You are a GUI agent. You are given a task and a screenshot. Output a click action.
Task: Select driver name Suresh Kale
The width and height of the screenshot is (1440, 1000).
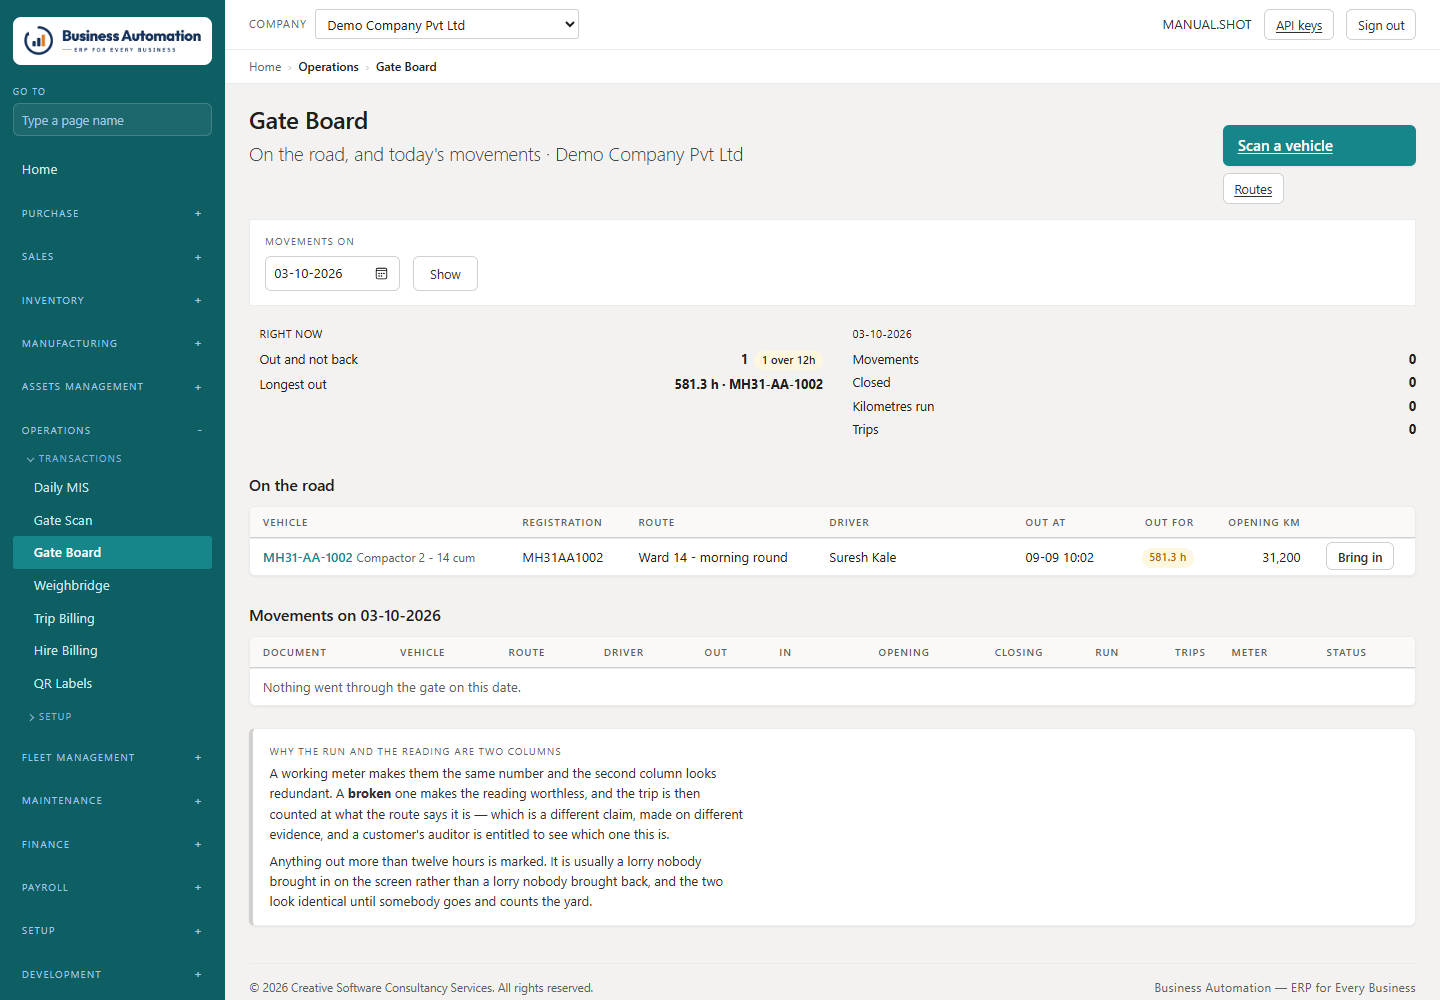[863, 558]
